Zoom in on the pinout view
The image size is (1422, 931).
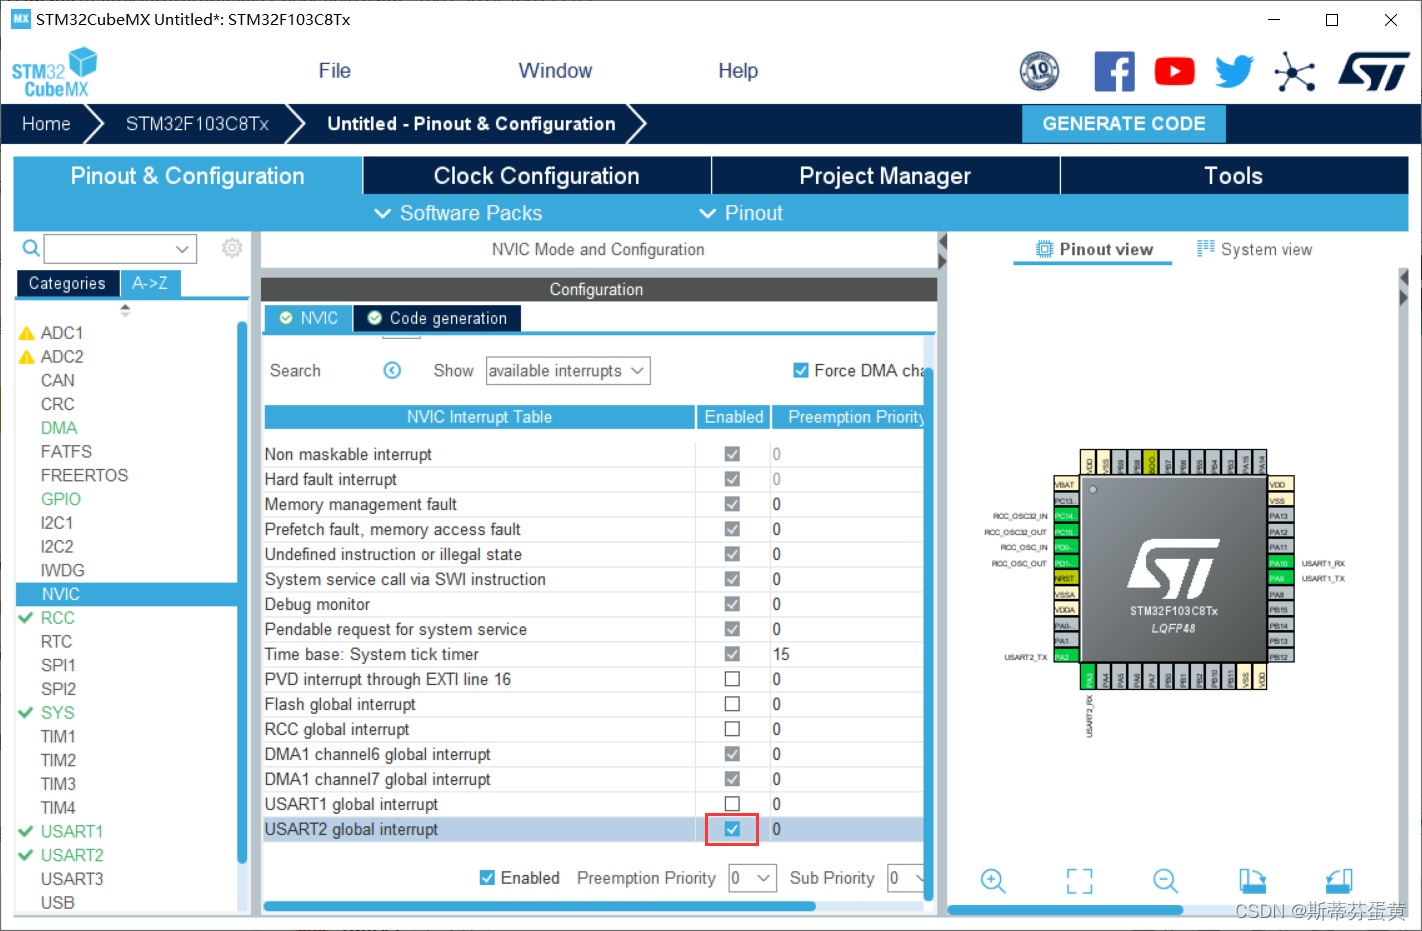[x=993, y=880]
